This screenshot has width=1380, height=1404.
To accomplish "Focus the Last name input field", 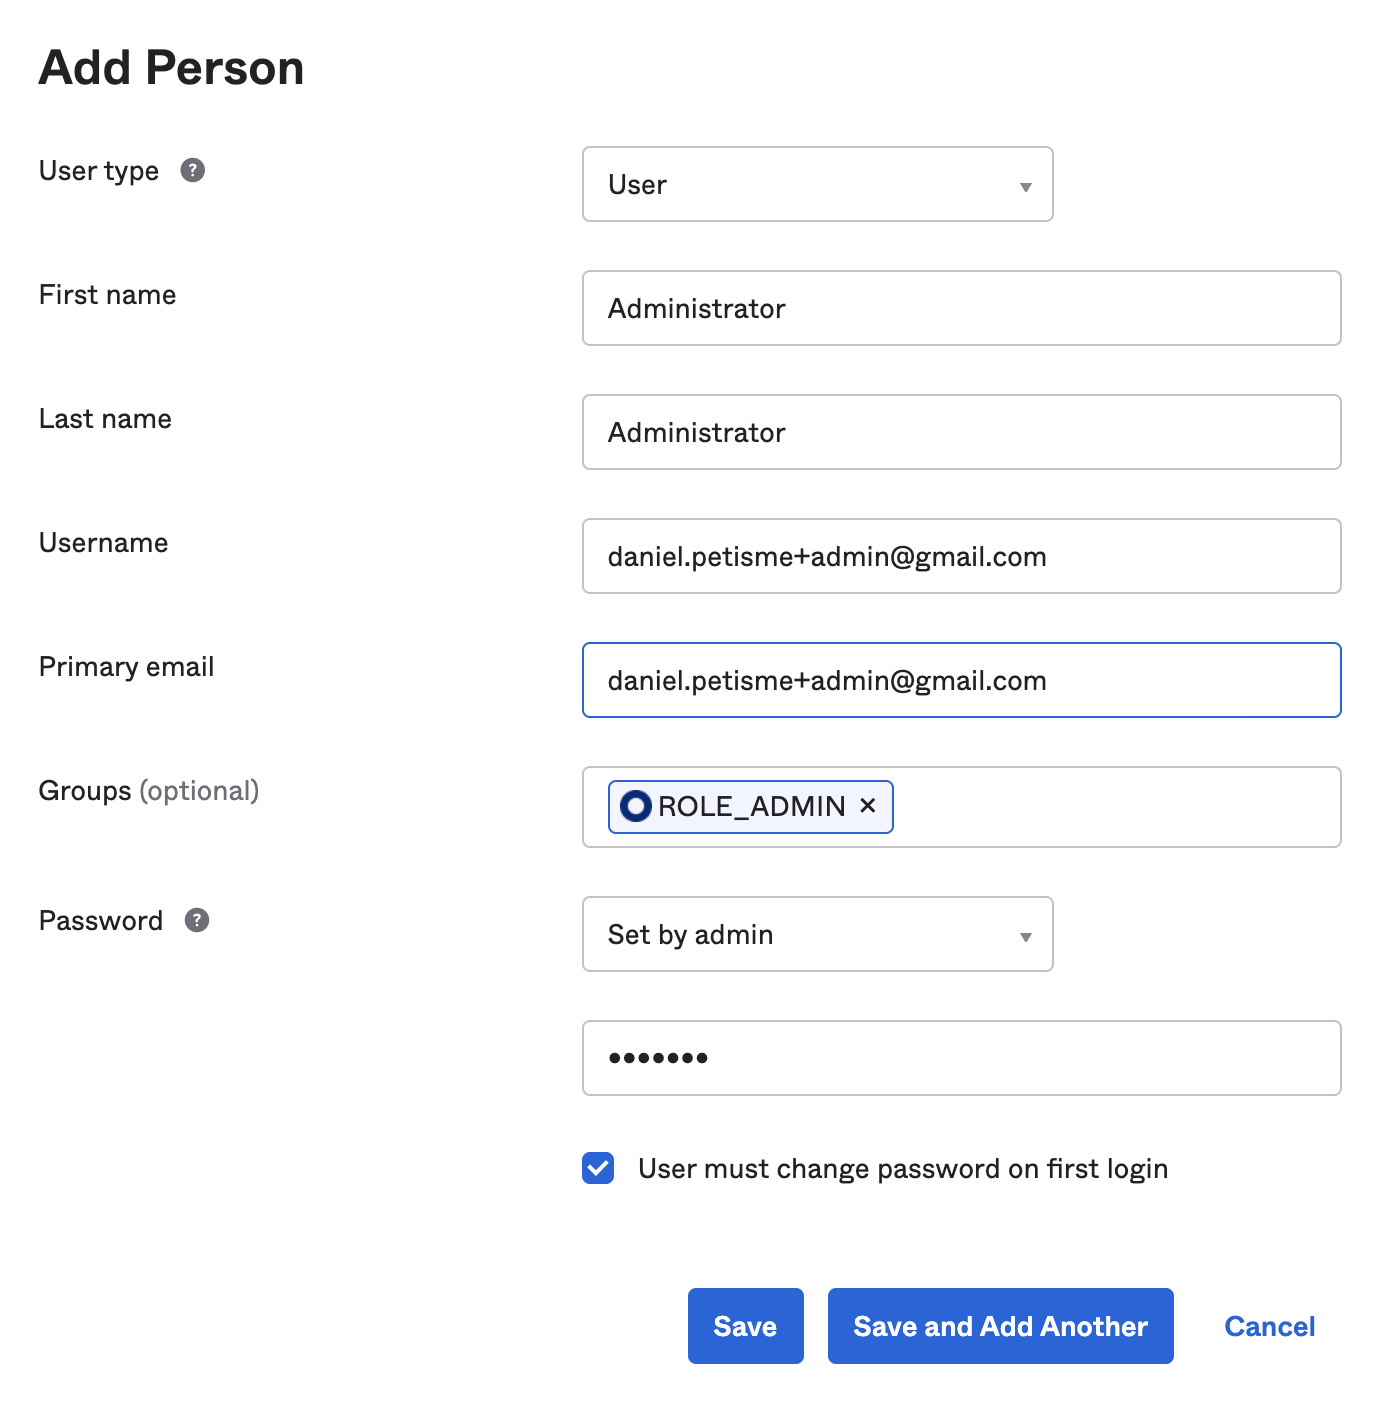I will [961, 433].
